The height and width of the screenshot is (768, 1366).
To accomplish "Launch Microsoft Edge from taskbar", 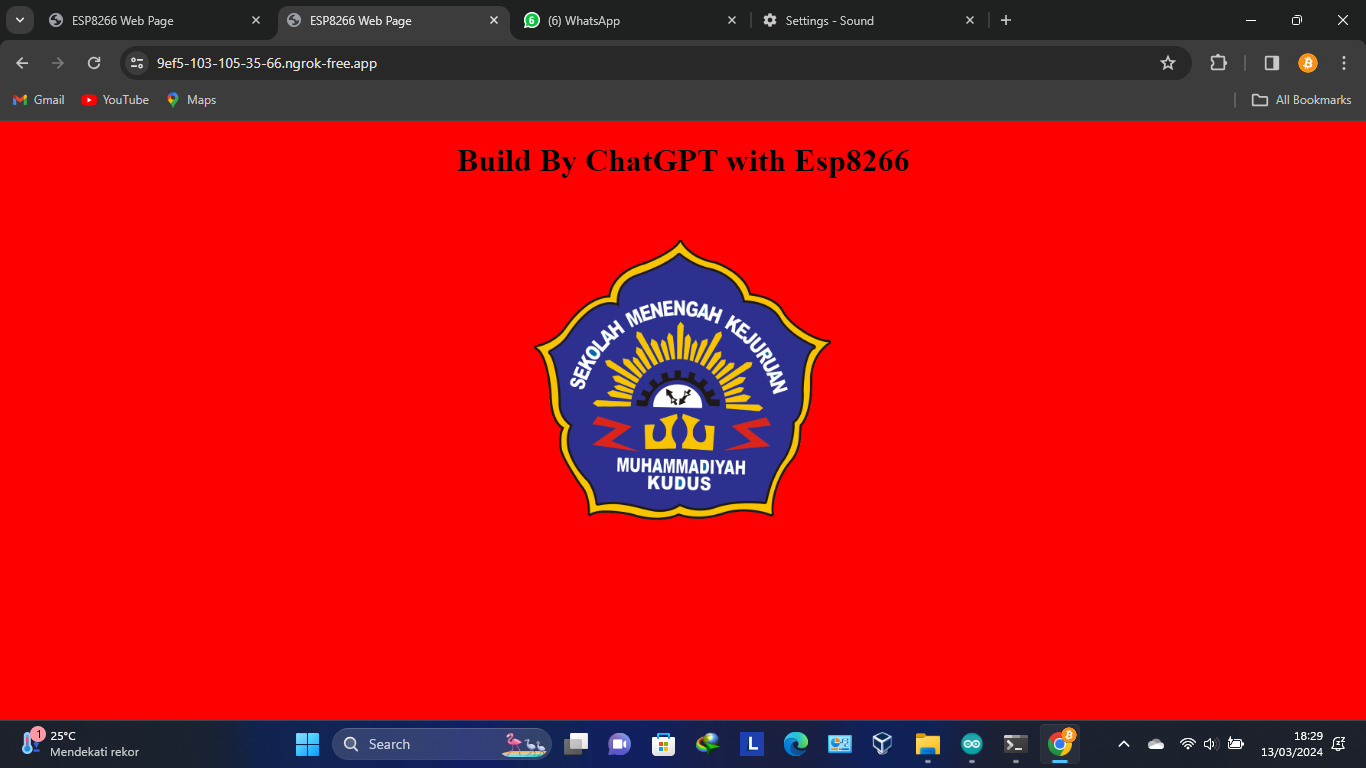I will coord(796,744).
